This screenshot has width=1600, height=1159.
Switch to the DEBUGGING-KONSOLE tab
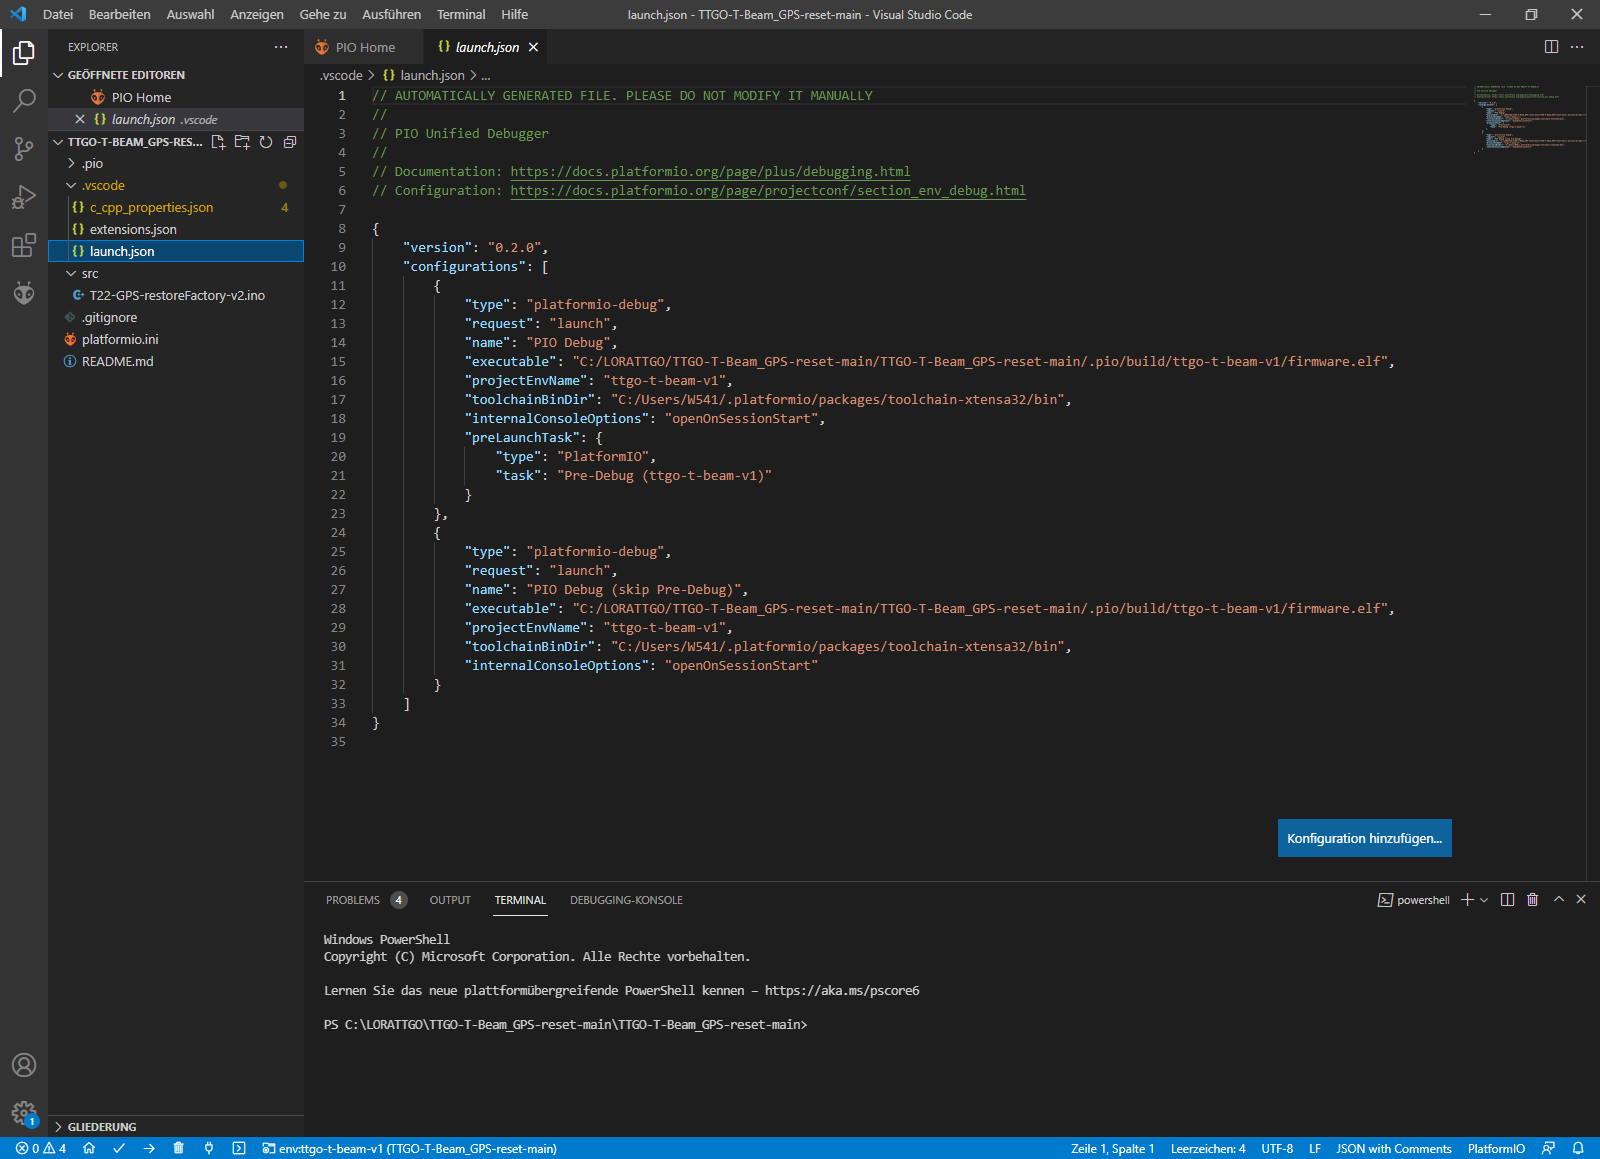coord(626,900)
